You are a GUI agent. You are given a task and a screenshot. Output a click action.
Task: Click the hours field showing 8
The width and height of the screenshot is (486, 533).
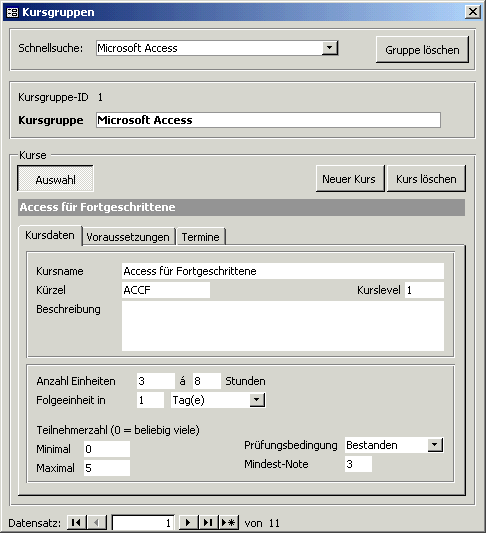207,381
